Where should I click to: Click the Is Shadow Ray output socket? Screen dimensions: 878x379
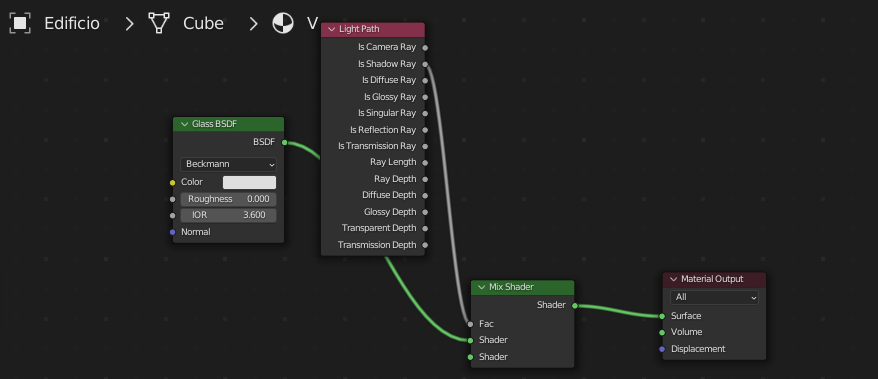point(425,64)
